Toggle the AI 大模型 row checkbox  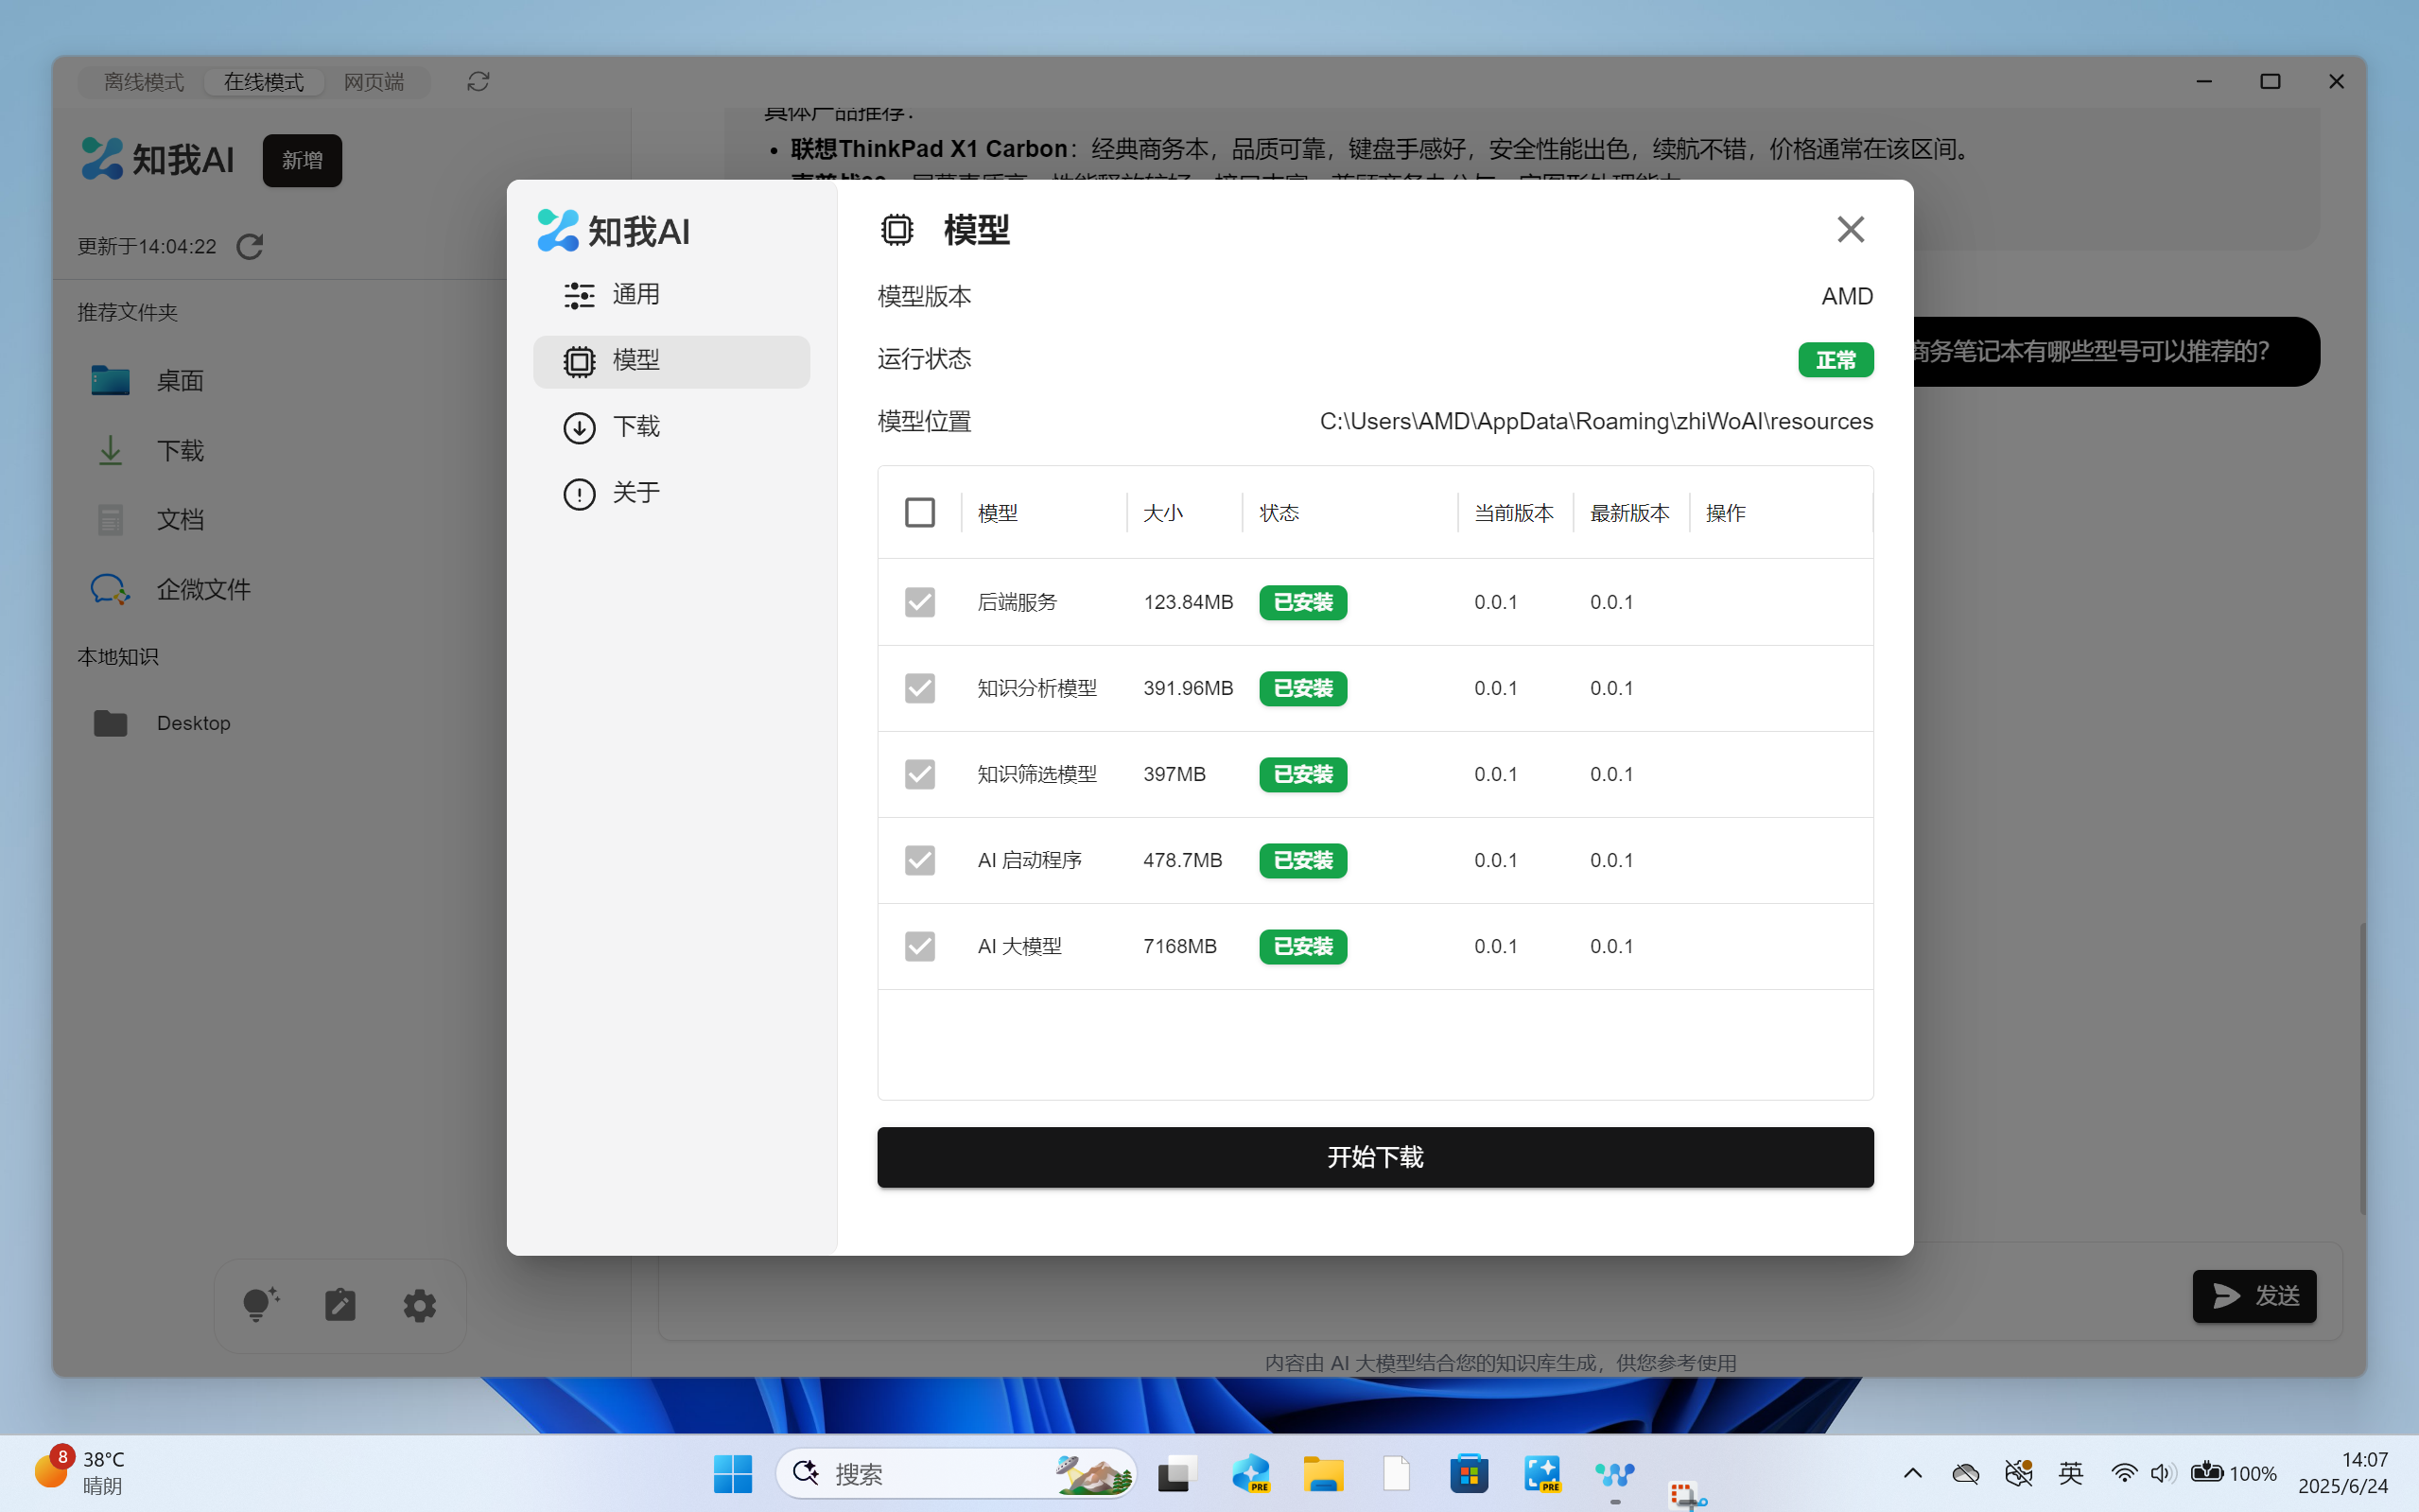pos(919,946)
